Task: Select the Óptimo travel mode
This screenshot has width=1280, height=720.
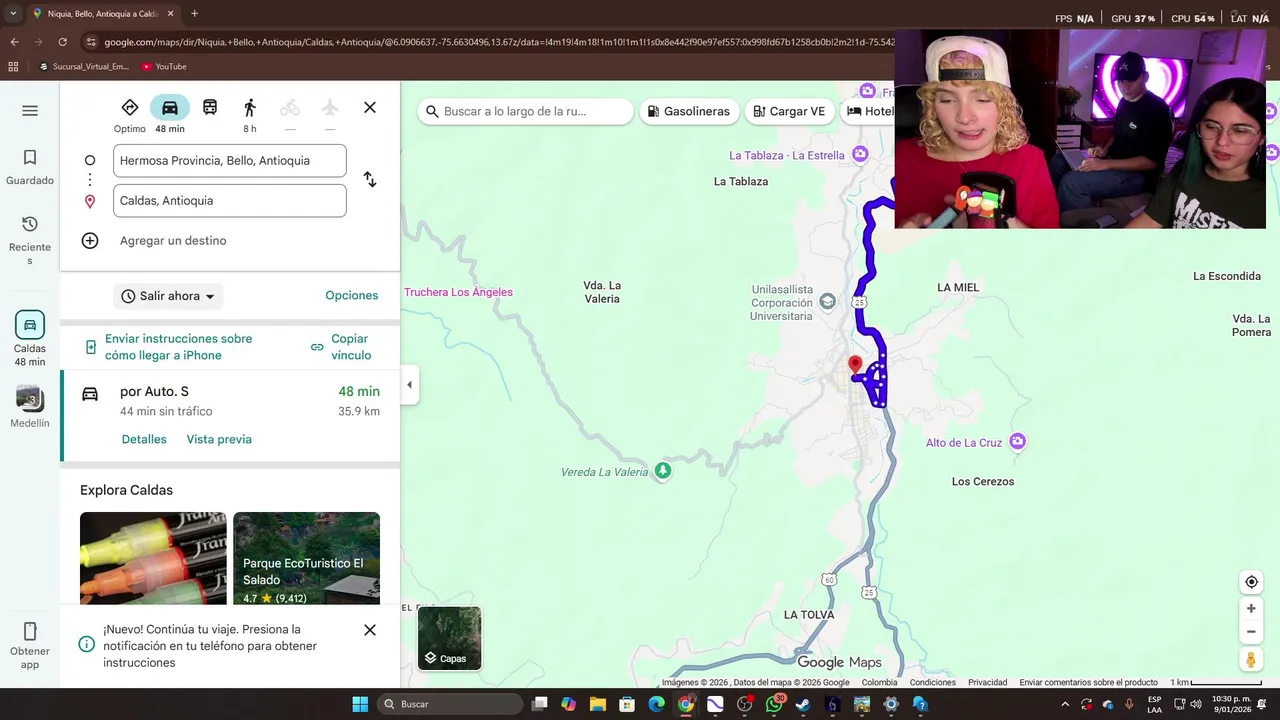Action: click(x=130, y=114)
